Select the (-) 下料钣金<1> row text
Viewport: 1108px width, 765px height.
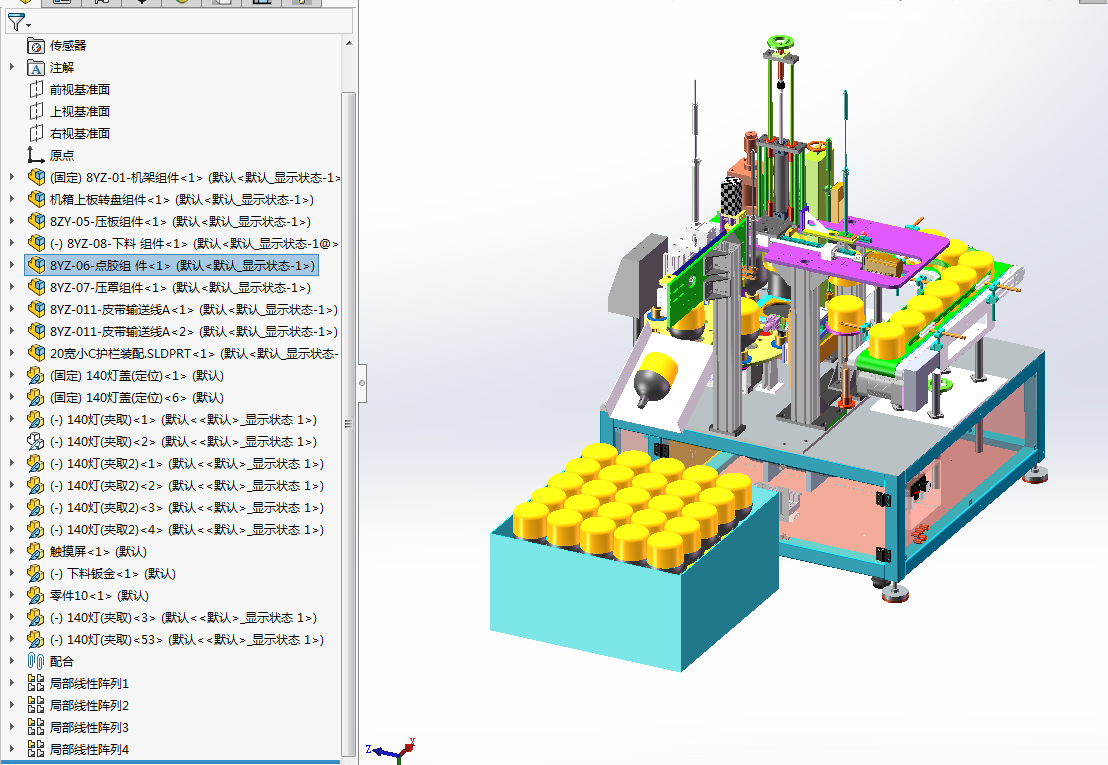[x=112, y=574]
